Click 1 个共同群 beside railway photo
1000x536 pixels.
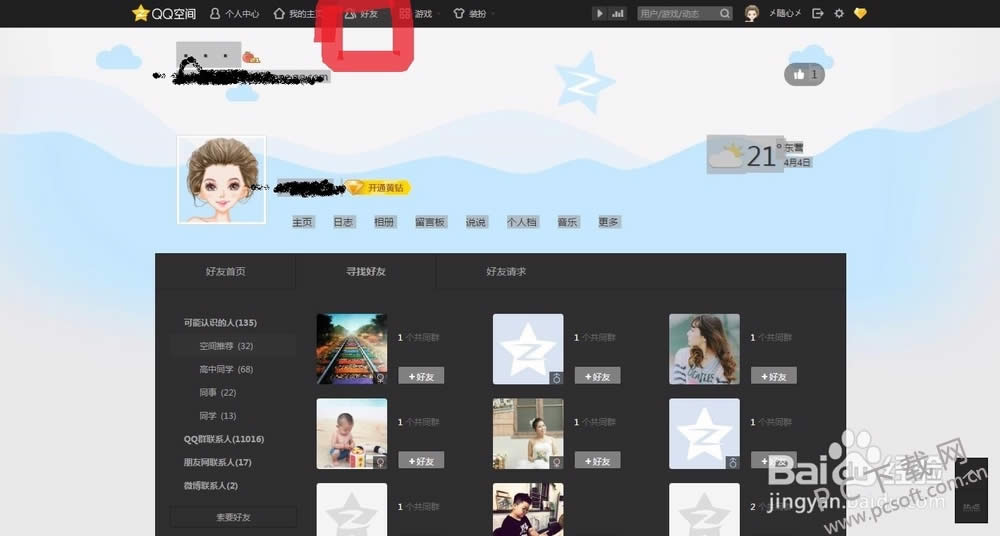click(418, 338)
